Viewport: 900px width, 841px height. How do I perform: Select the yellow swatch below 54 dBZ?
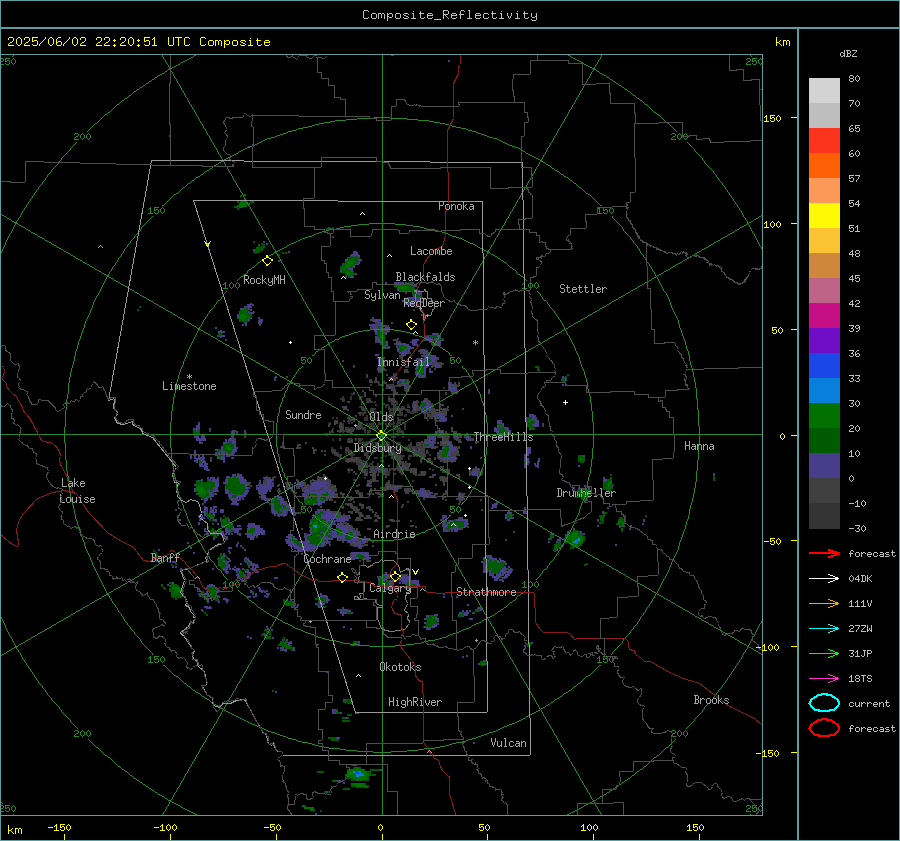pyautogui.click(x=824, y=216)
